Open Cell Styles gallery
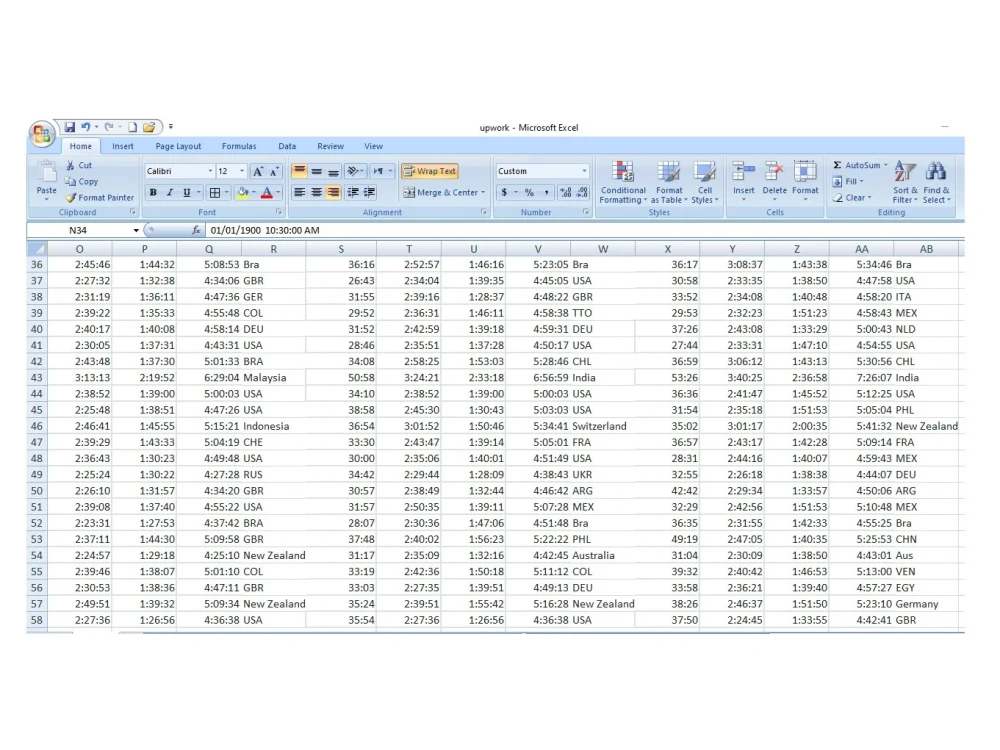The width and height of the screenshot is (1000, 750). tap(705, 182)
